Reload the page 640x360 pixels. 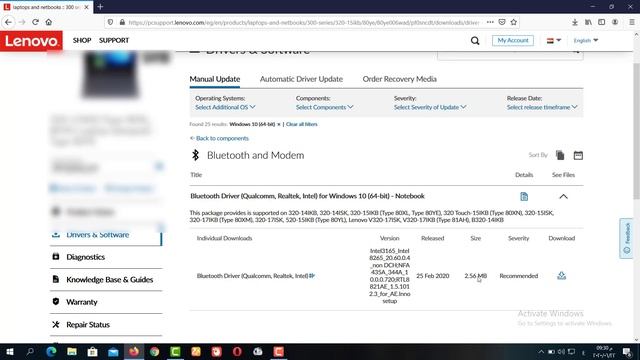(x=36, y=22)
